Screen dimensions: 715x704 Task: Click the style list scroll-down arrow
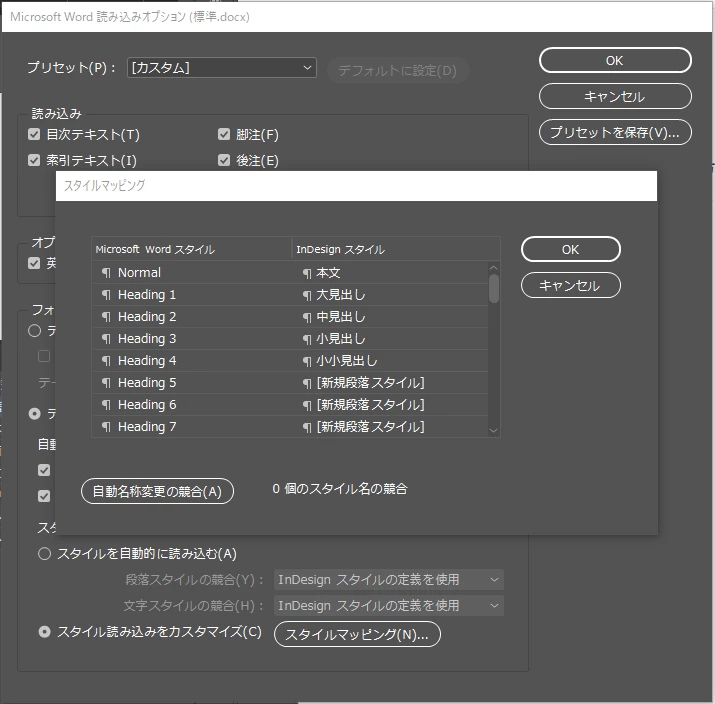(x=493, y=430)
